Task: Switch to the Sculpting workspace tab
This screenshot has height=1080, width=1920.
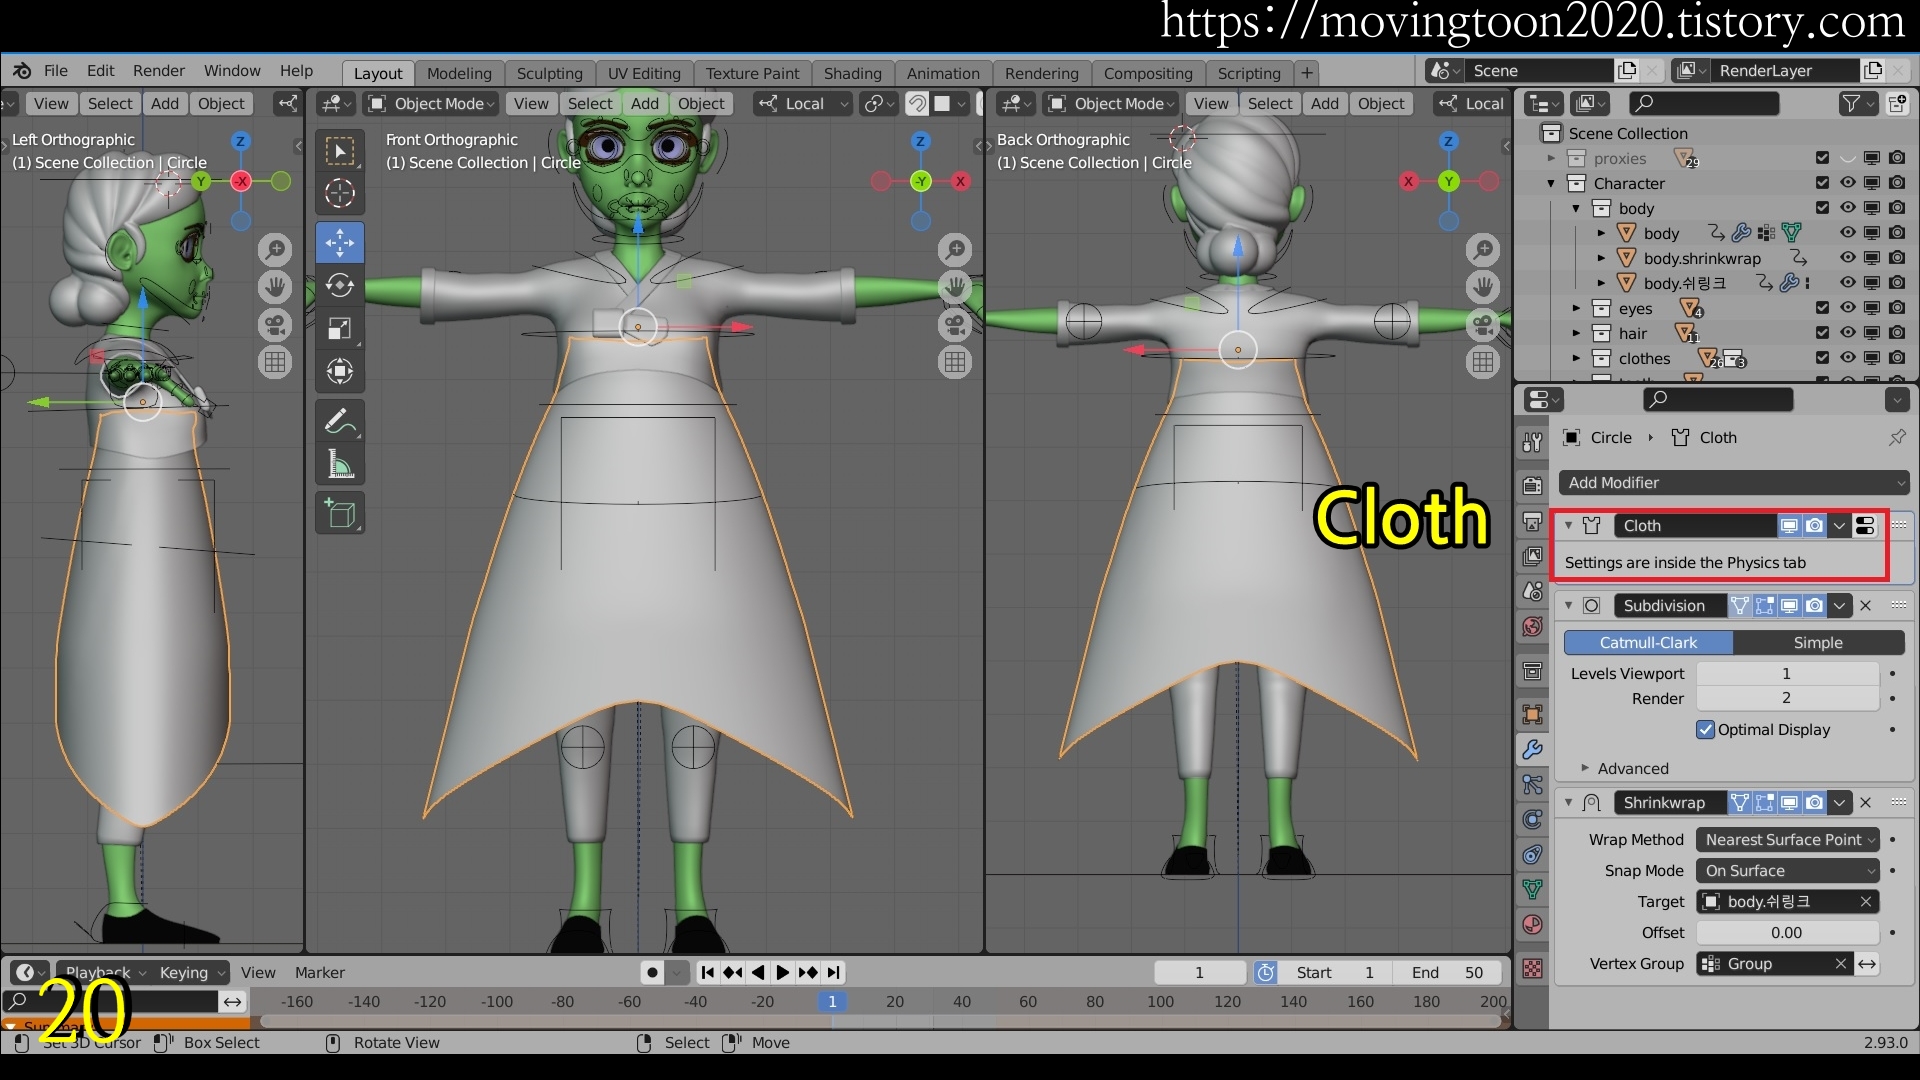Action: tap(549, 73)
